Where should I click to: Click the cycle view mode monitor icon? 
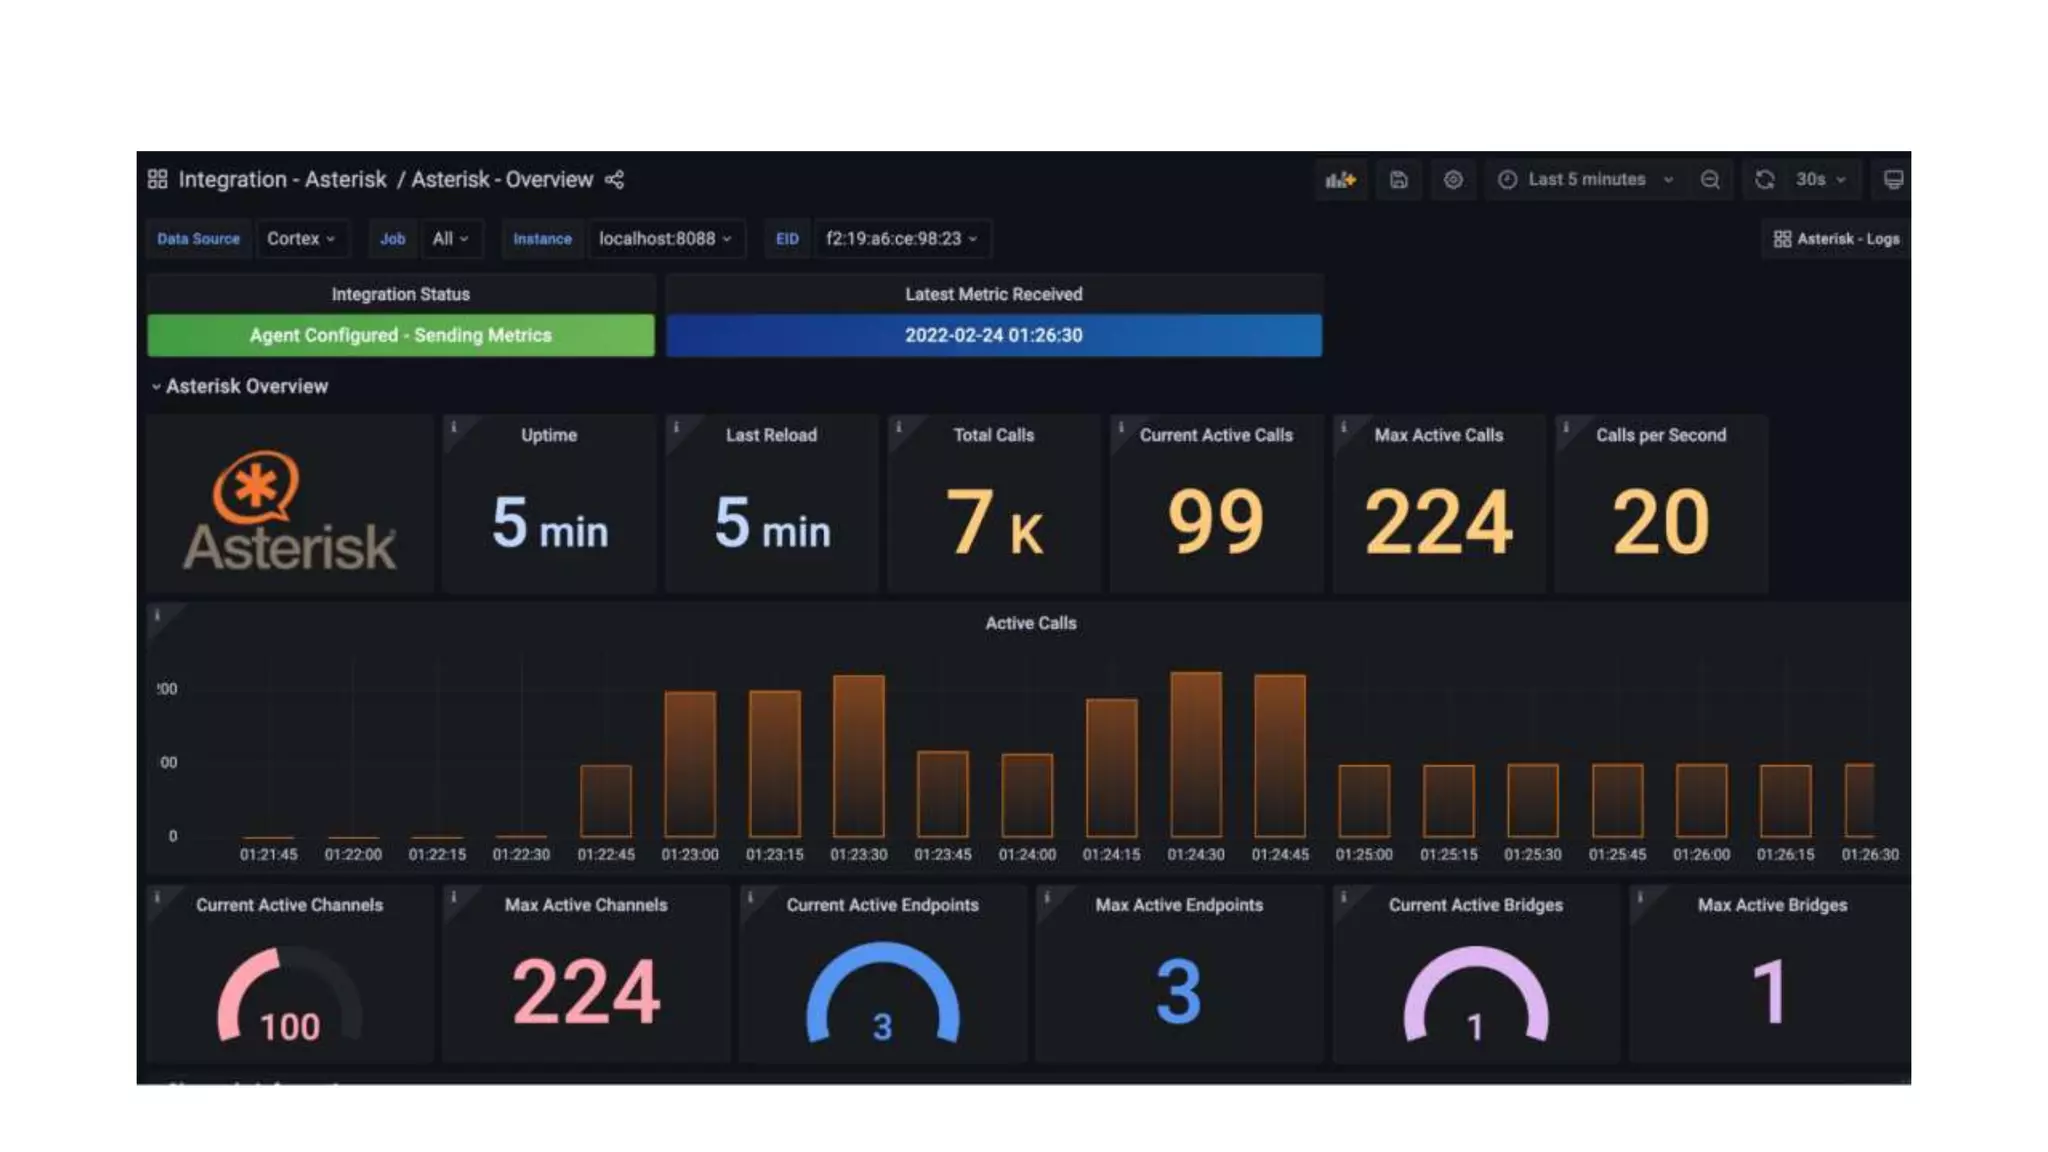point(1892,179)
